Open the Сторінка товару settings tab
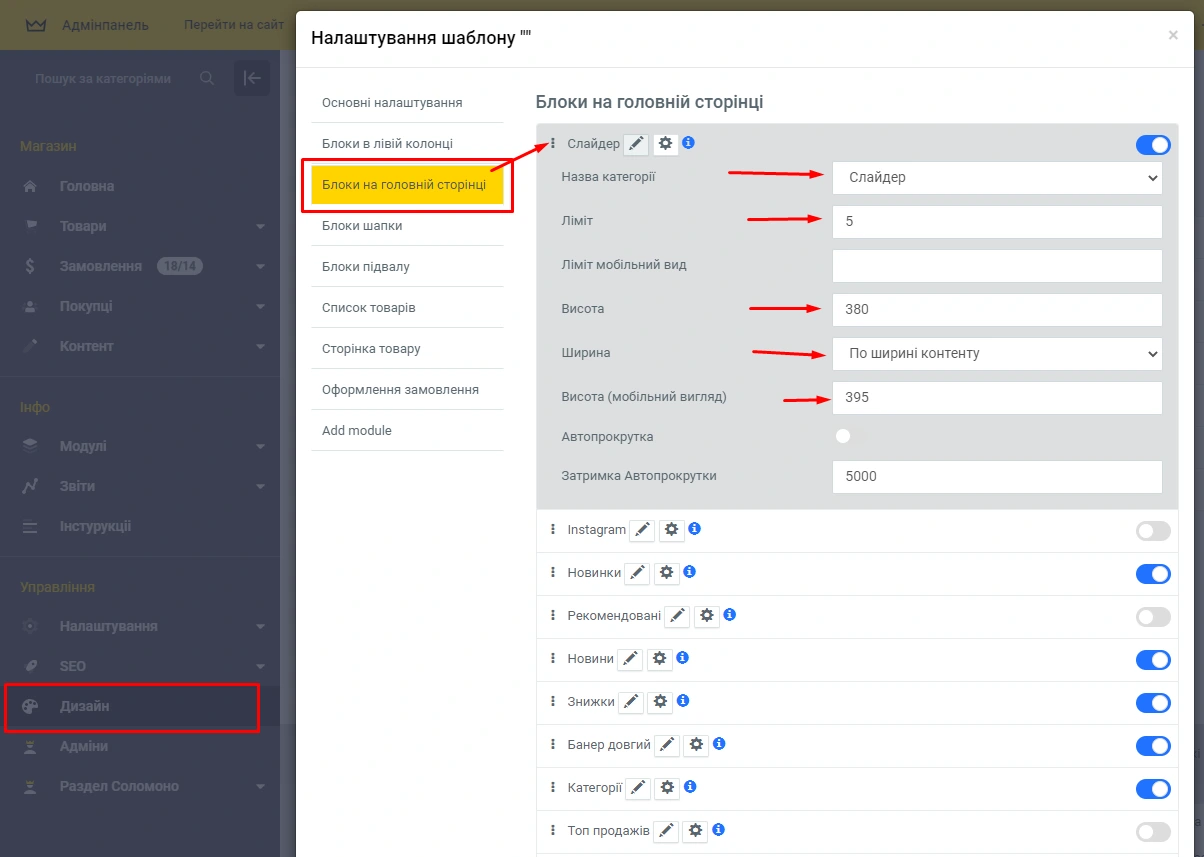The width and height of the screenshot is (1204, 857). tap(371, 349)
